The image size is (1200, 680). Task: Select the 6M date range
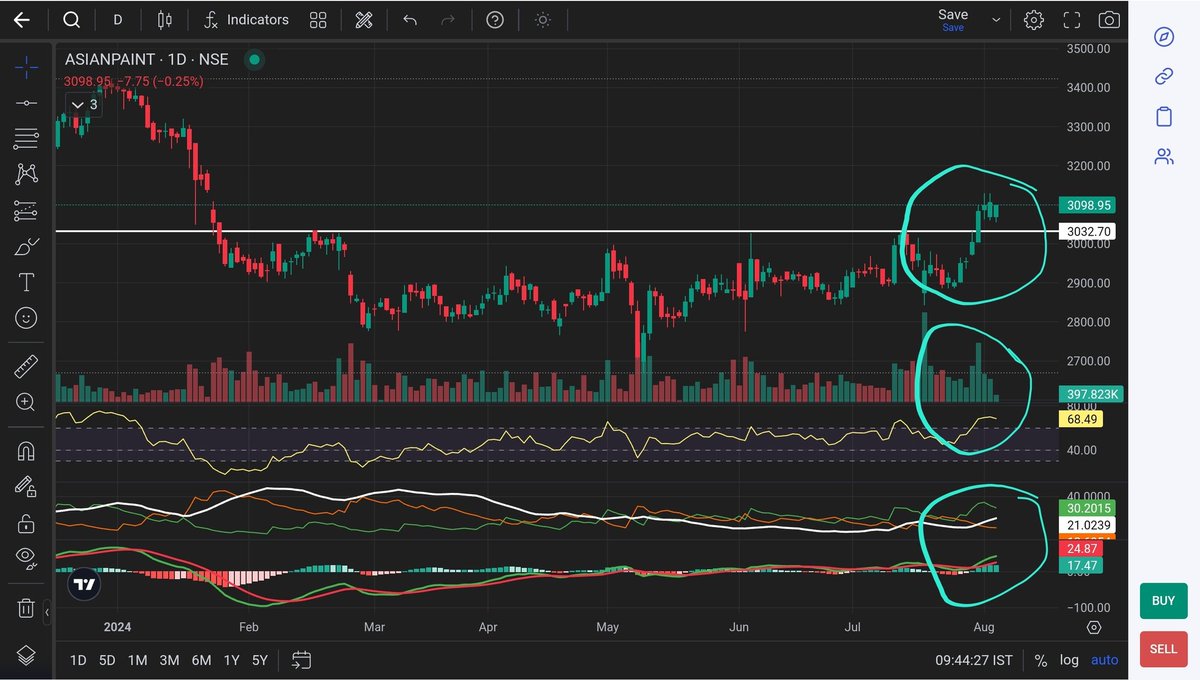201,661
